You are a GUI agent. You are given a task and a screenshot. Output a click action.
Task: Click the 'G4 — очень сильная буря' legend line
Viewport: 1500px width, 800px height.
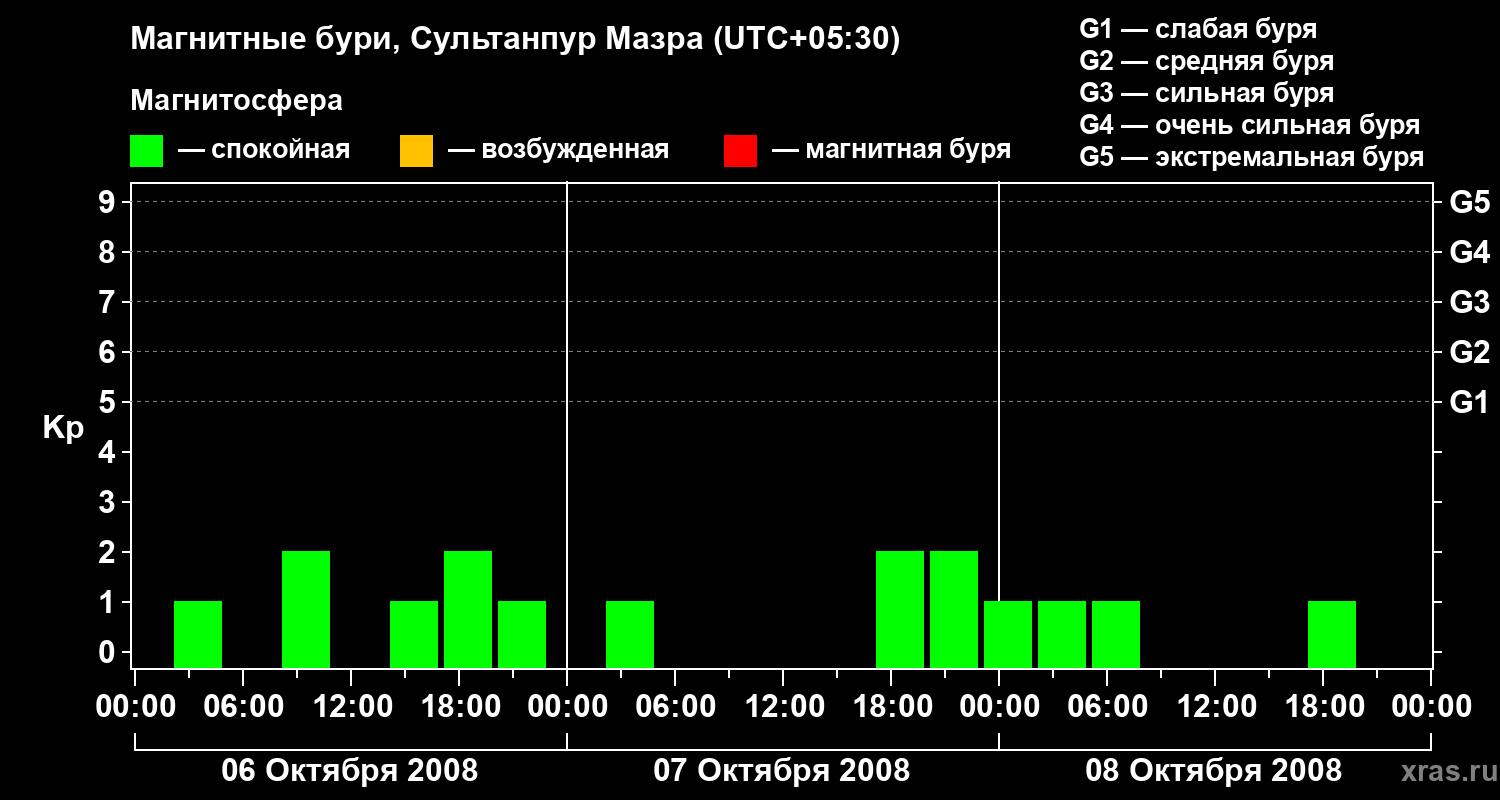[x=1249, y=125]
